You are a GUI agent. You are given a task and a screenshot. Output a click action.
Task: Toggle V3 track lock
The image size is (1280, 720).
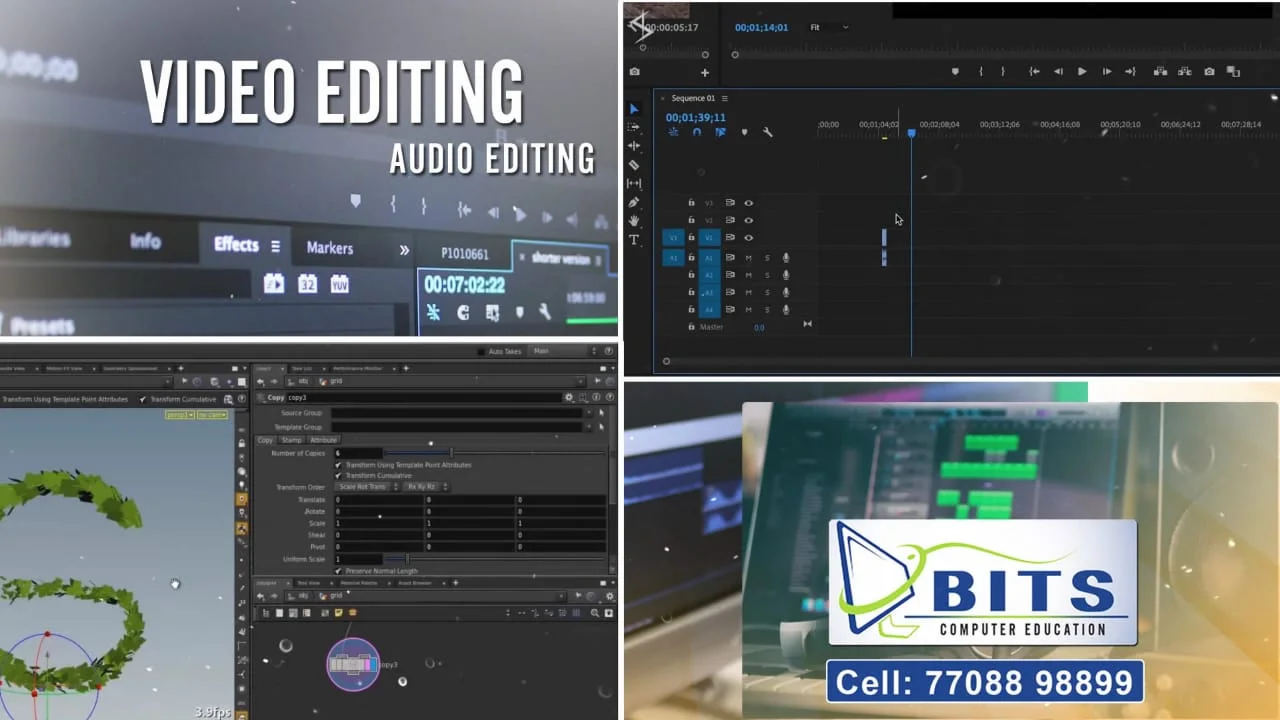tap(691, 203)
